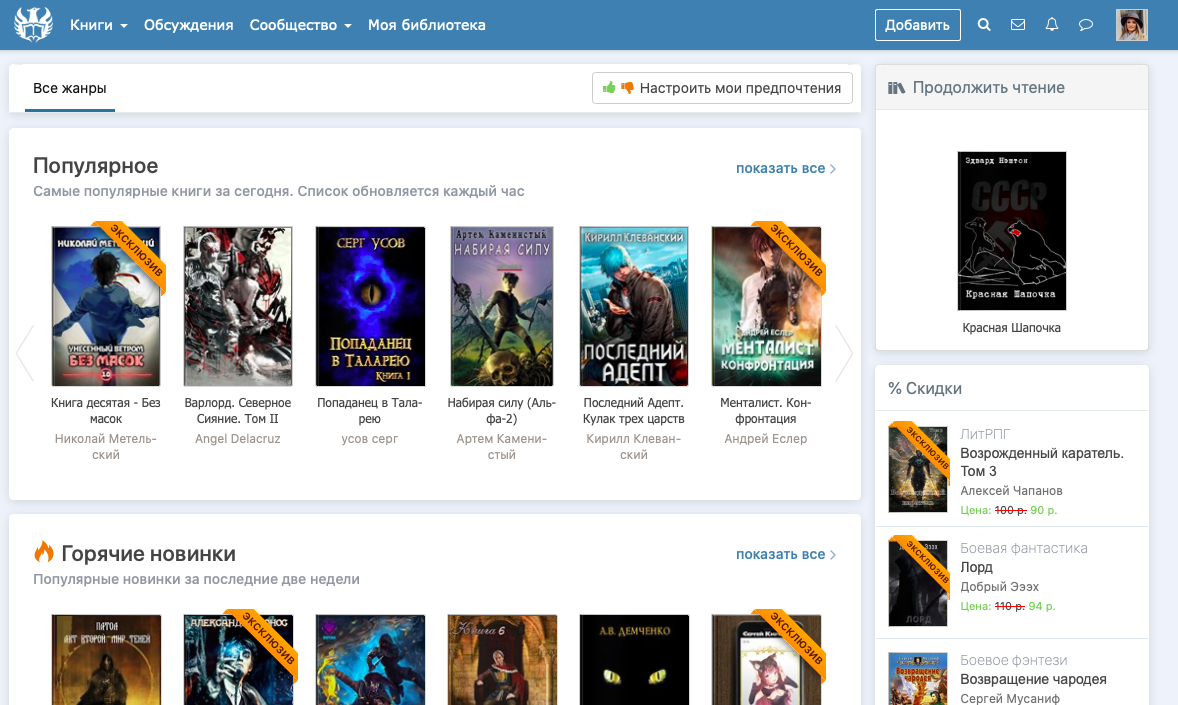Open author Николай Метельский
Image resolution: width=1178 pixels, height=705 pixels.
(106, 446)
